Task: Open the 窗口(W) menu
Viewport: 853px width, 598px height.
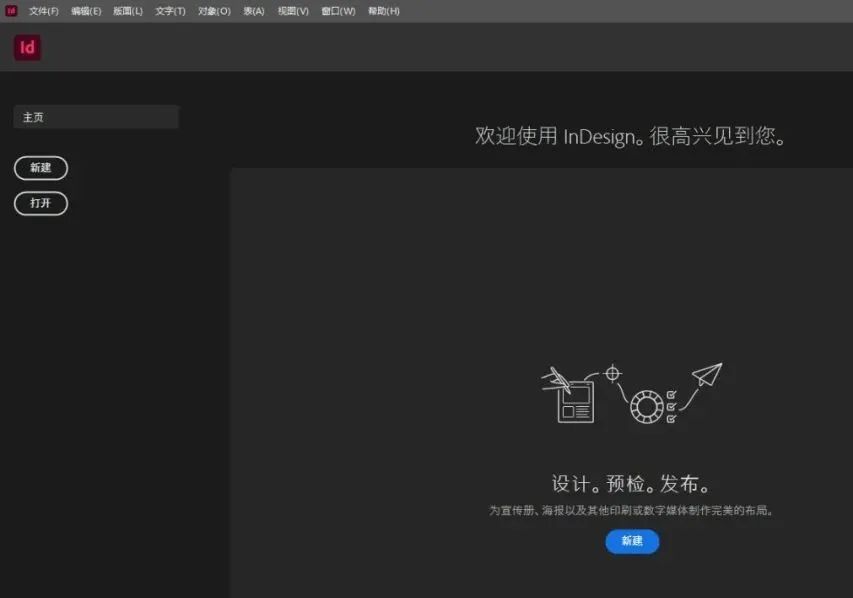Action: pos(338,11)
